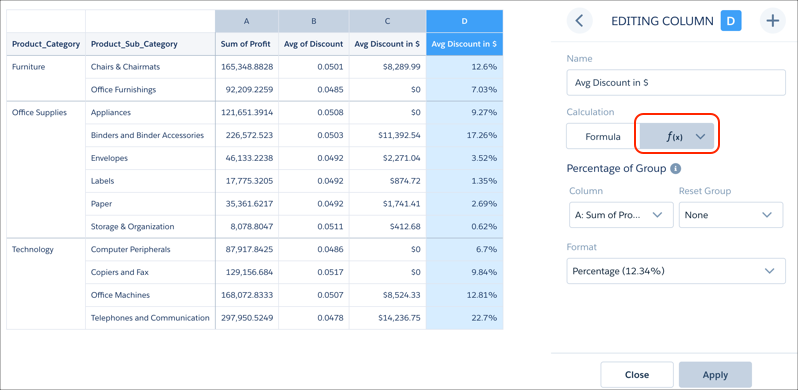Select Binders and Binder Accessories row label

click(x=150, y=135)
